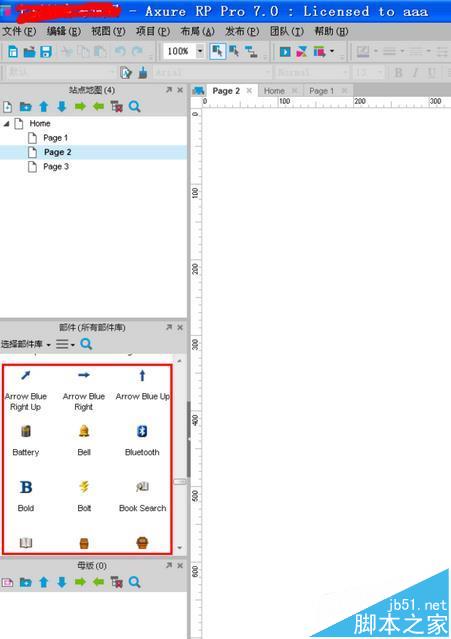This screenshot has height=639, width=451.
Task: Open the generate HTML dropdown arrow
Action: point(332,51)
